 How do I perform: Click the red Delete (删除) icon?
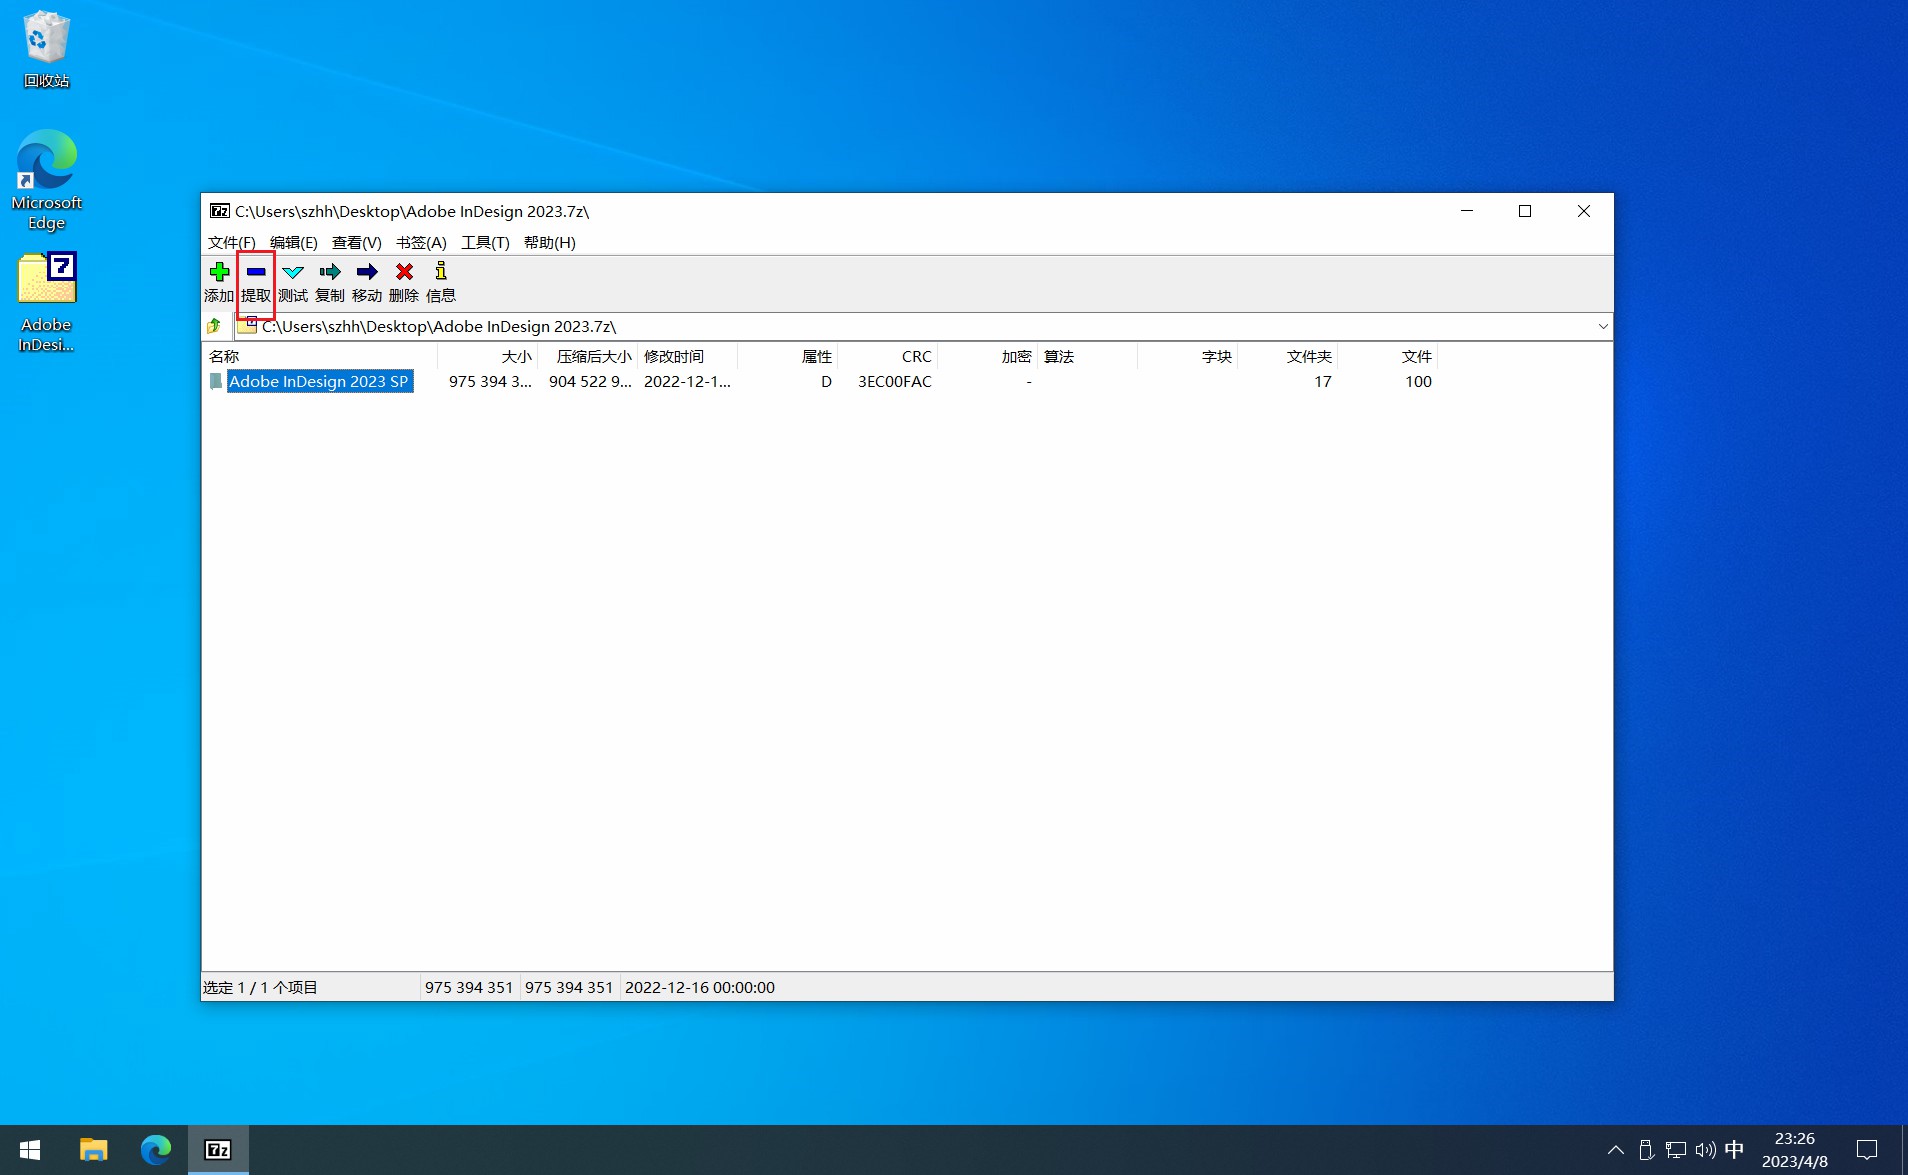coord(404,272)
